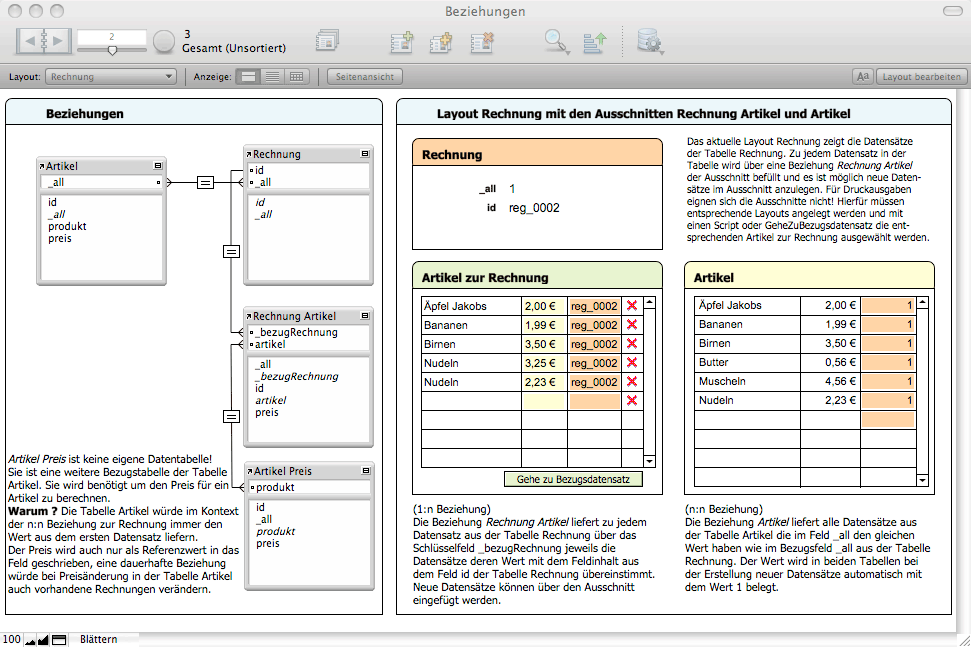Click the delete record toolbar icon
The height and width of the screenshot is (647, 971).
(x=482, y=42)
